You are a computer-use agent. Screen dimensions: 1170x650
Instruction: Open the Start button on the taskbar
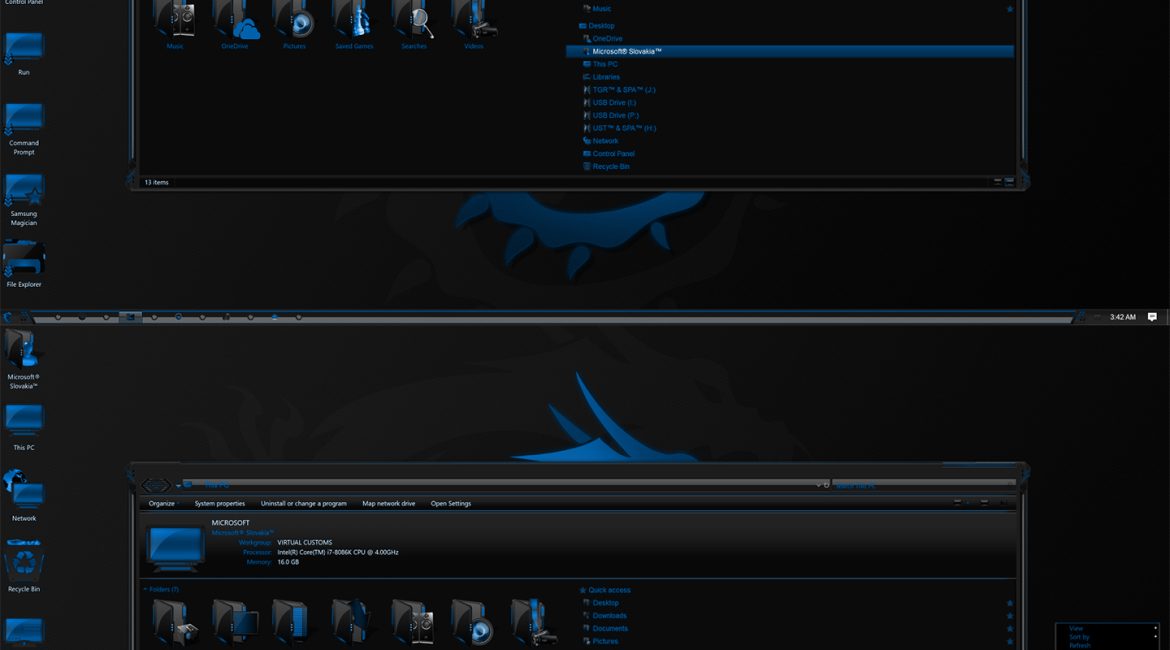click(x=8, y=317)
